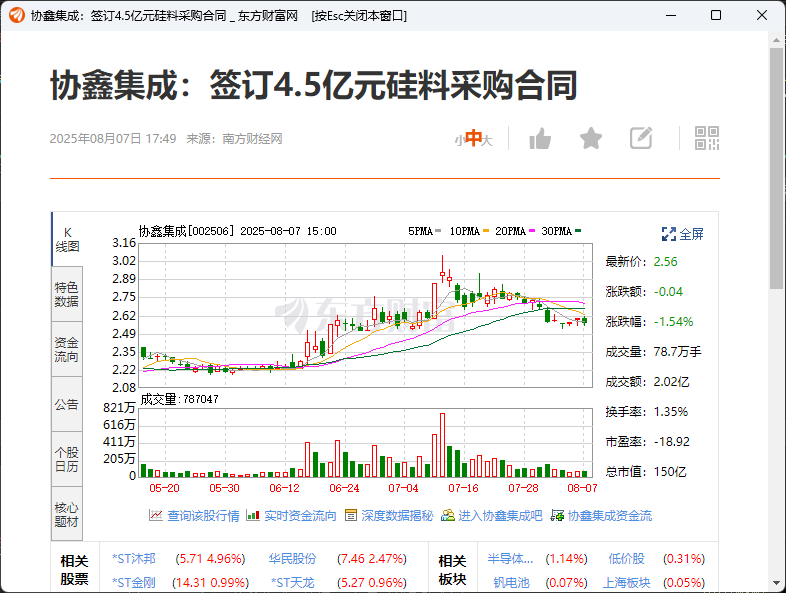
Task: Set font size to small 小
Action: point(459,140)
